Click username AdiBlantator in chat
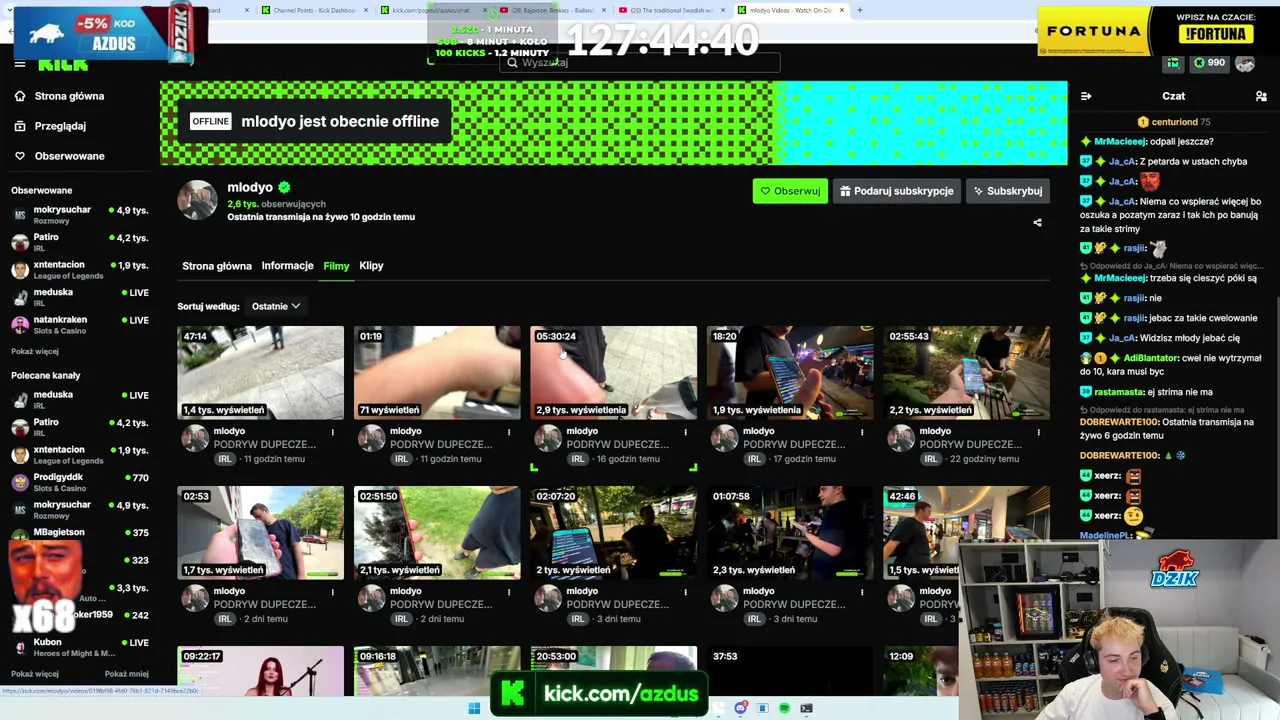The height and width of the screenshot is (720, 1280). click(1152, 358)
